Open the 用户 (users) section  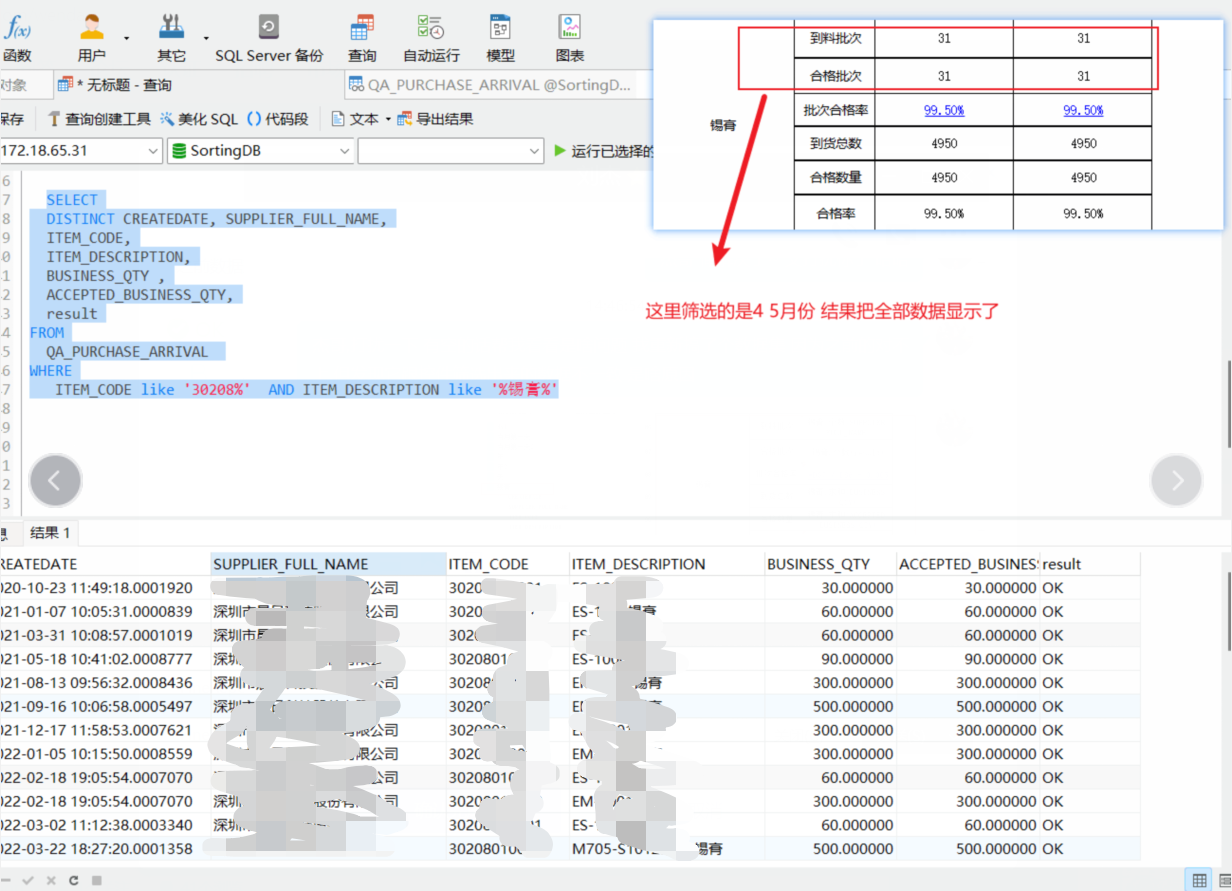tap(92, 38)
